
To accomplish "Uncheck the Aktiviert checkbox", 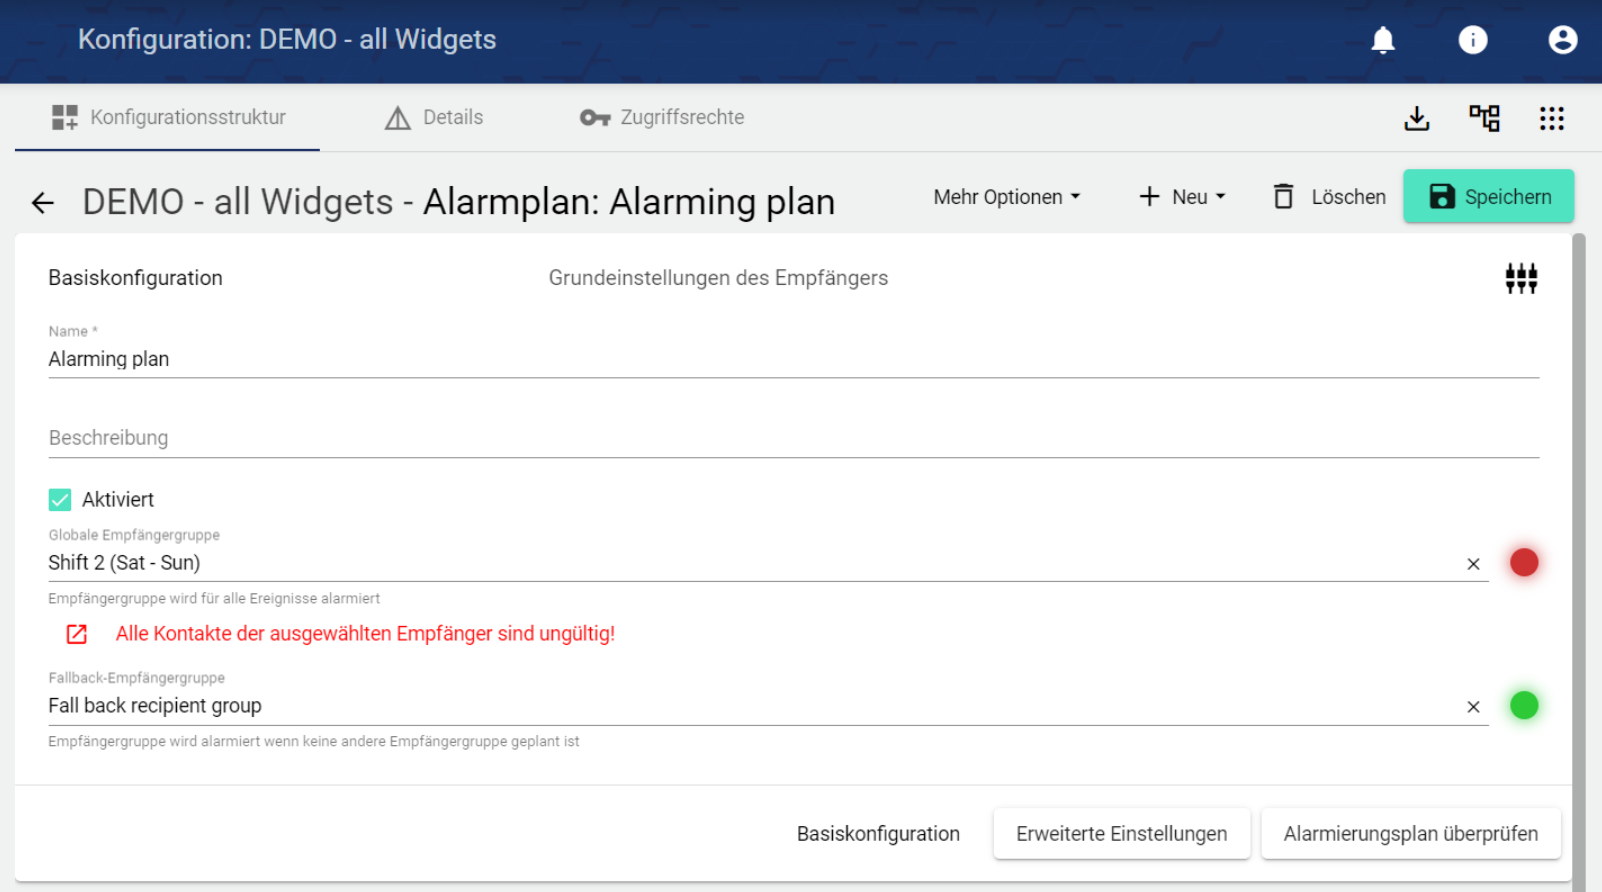I will pos(60,499).
